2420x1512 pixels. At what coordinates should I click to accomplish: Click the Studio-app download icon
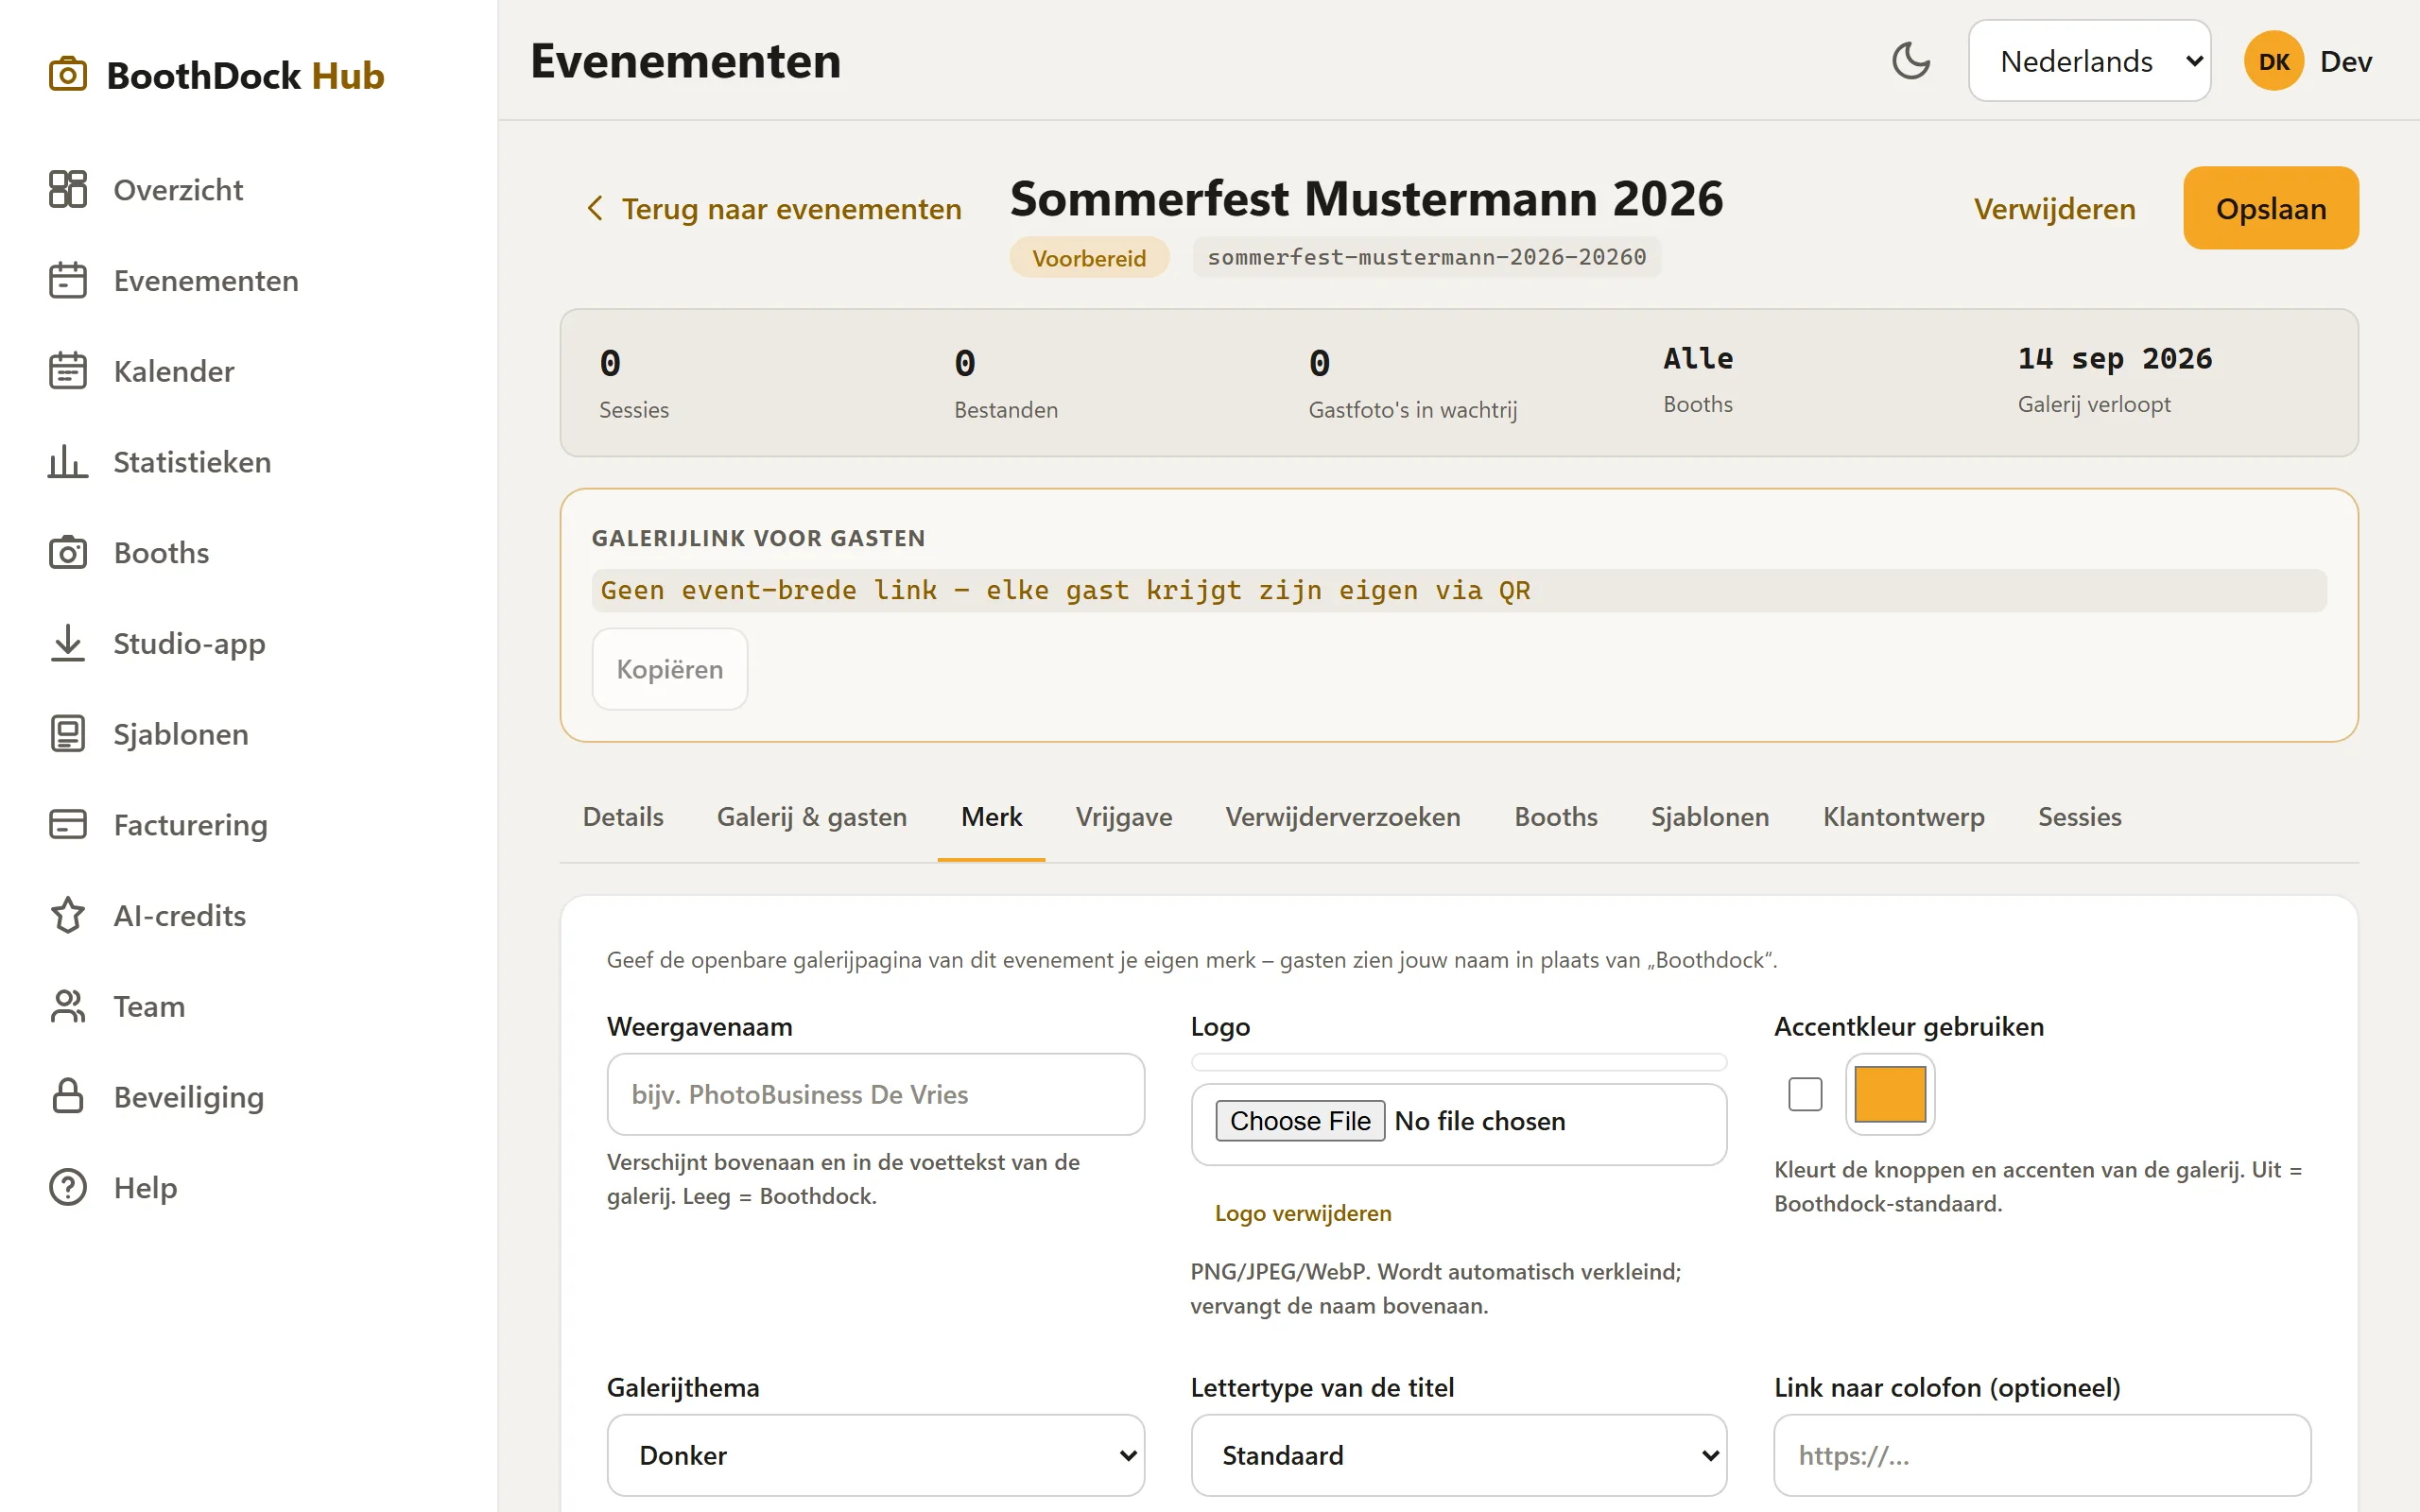coord(68,643)
